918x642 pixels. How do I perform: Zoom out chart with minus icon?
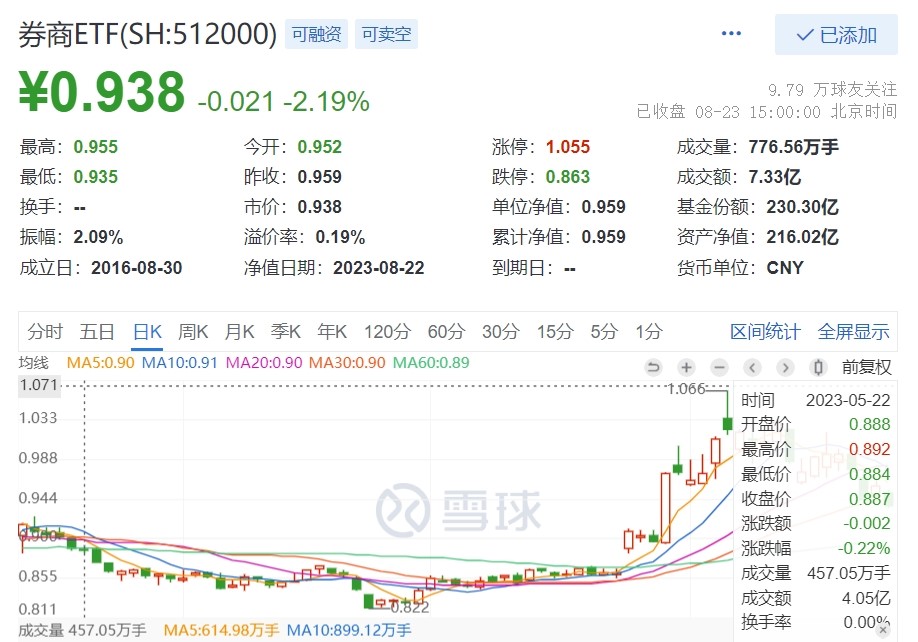(x=719, y=368)
